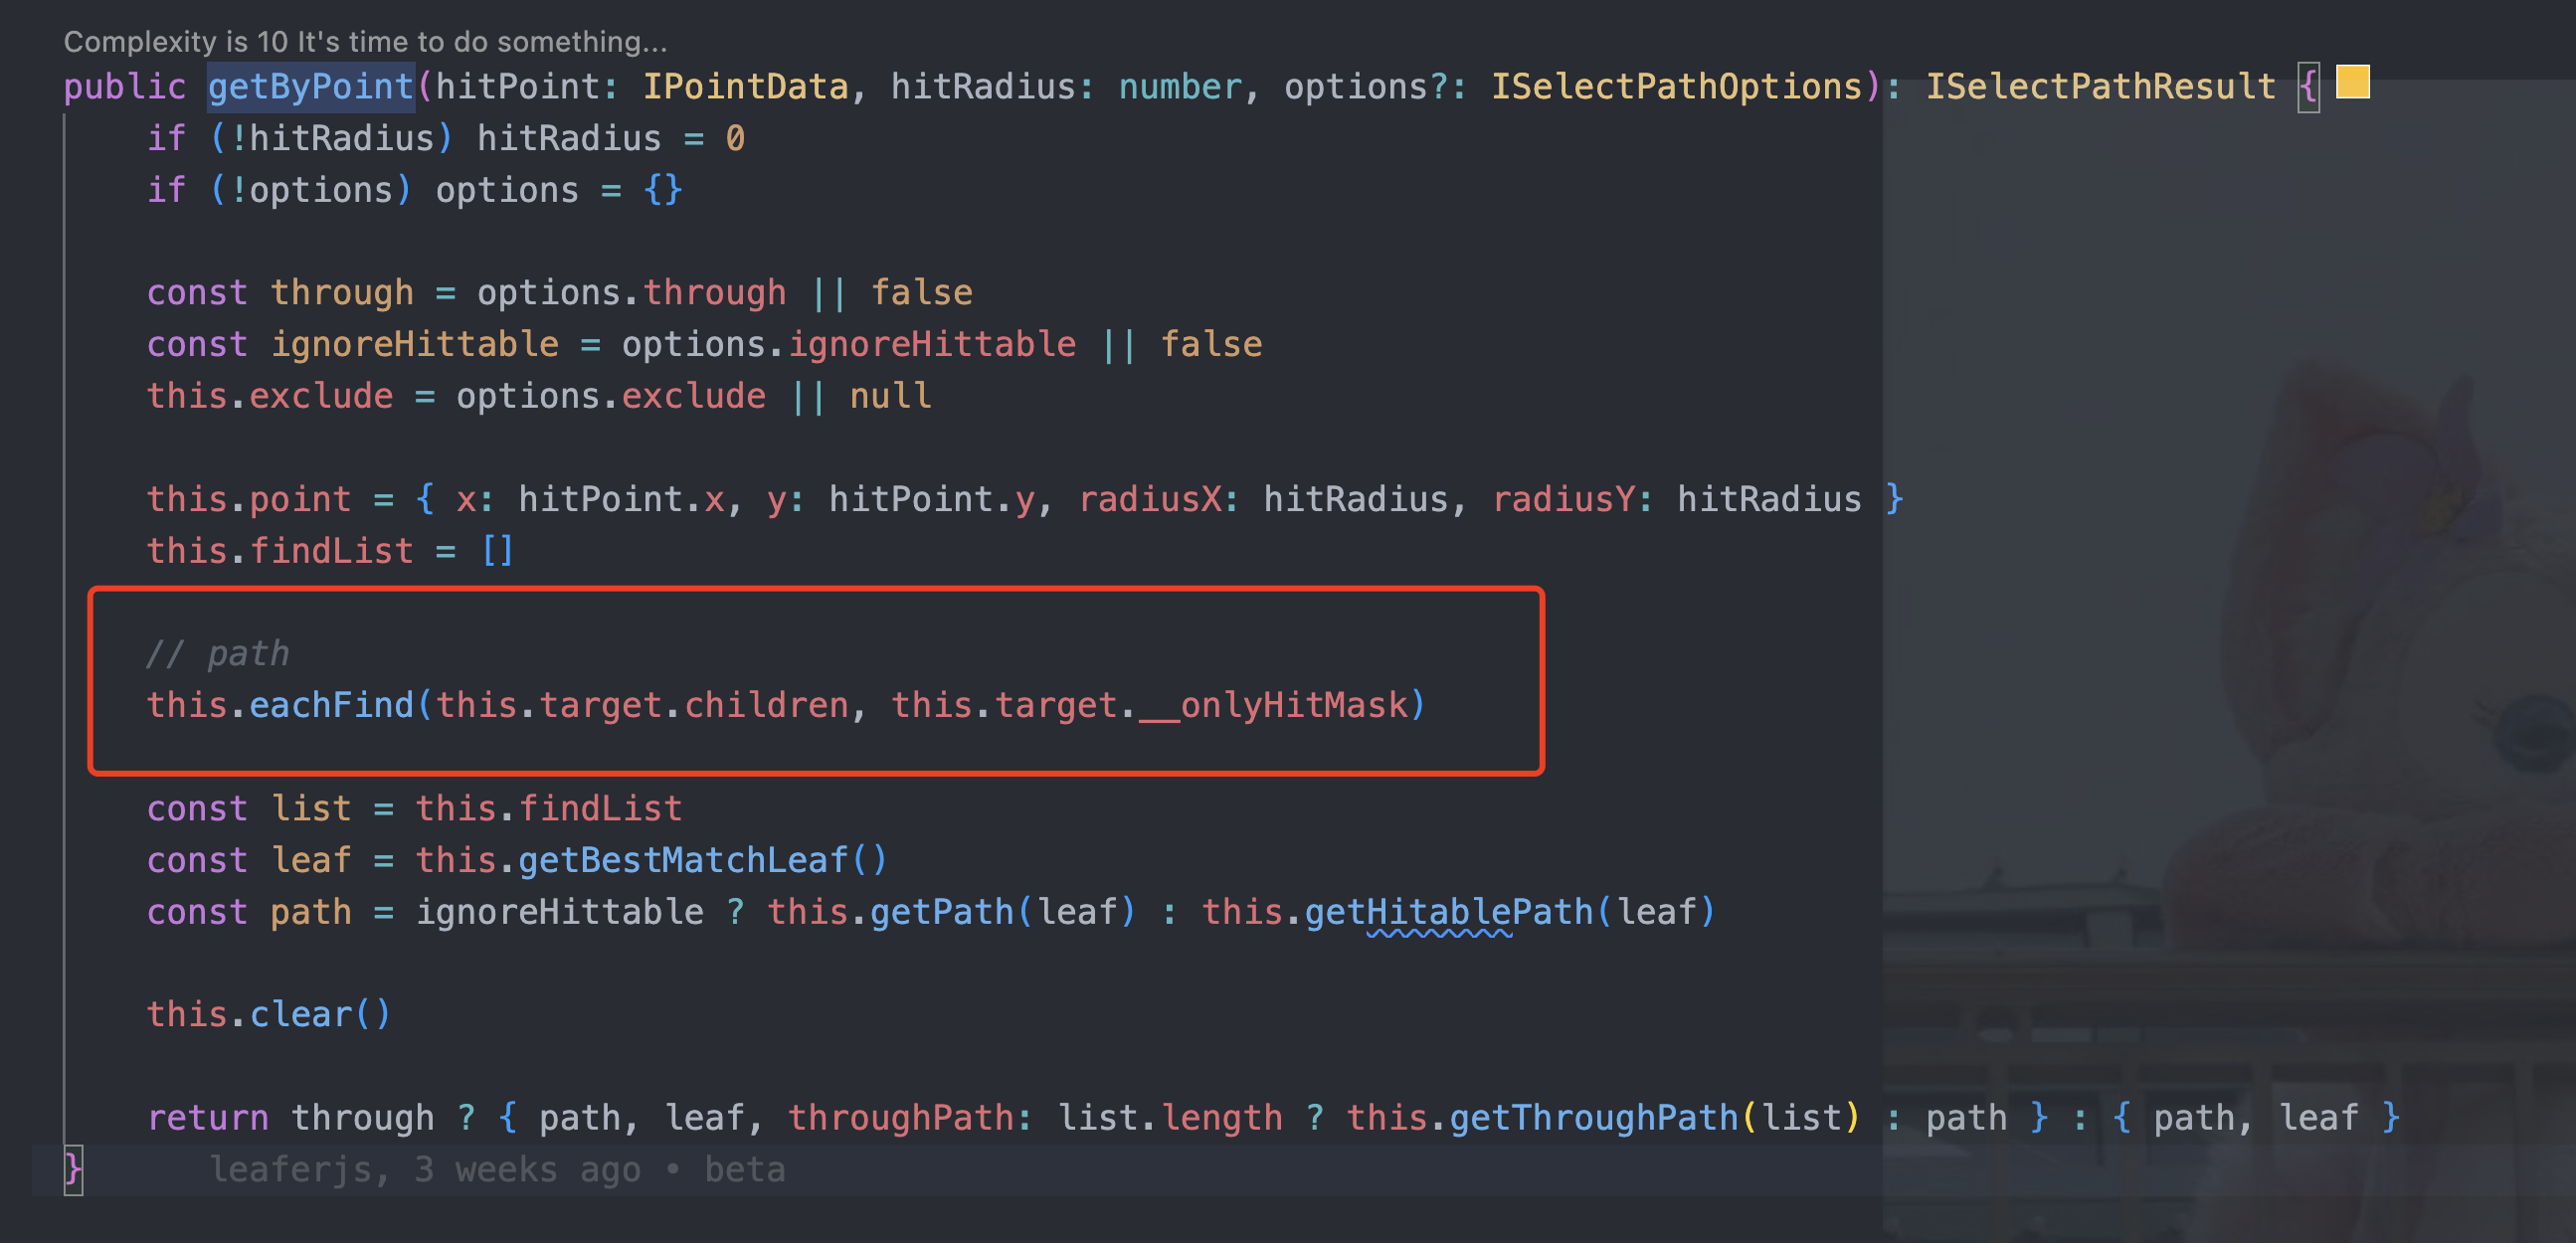Screen dimensions: 2576x1243
Task: Select the getByPoint function name
Action: (310, 86)
